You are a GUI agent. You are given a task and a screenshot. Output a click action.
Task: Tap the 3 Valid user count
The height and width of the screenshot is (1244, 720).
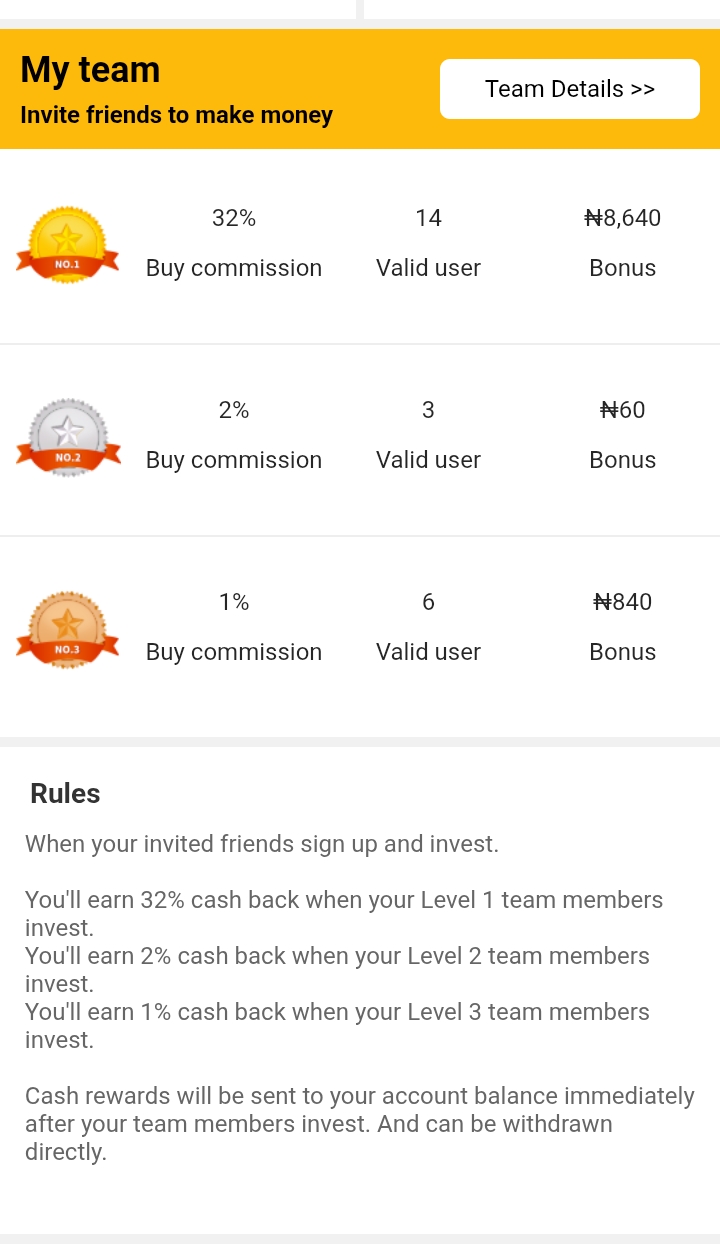tap(428, 410)
